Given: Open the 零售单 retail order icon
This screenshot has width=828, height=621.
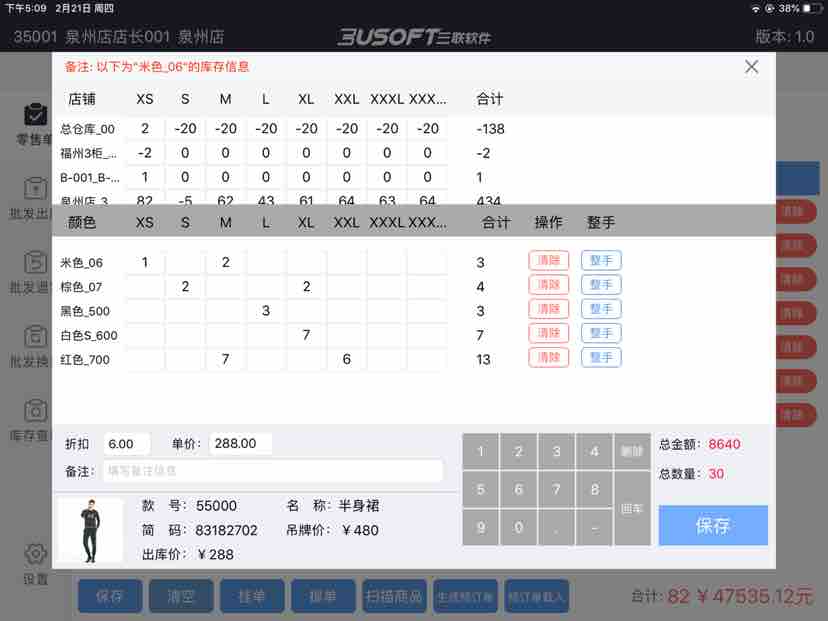Looking at the screenshot, I should (x=35, y=116).
